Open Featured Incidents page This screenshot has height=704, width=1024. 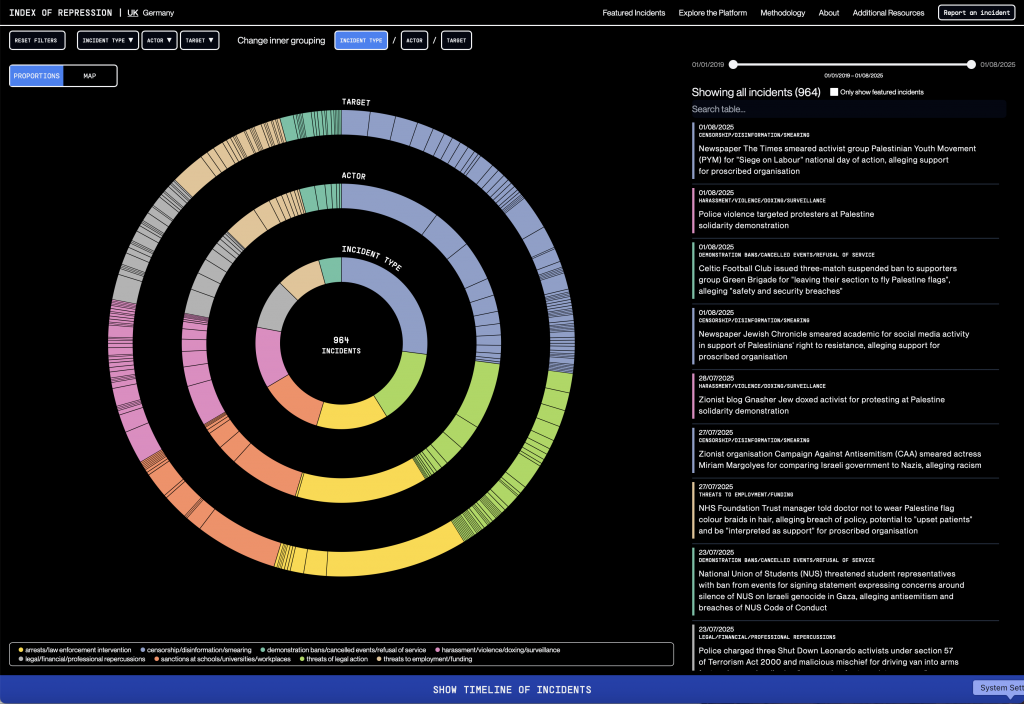click(633, 12)
